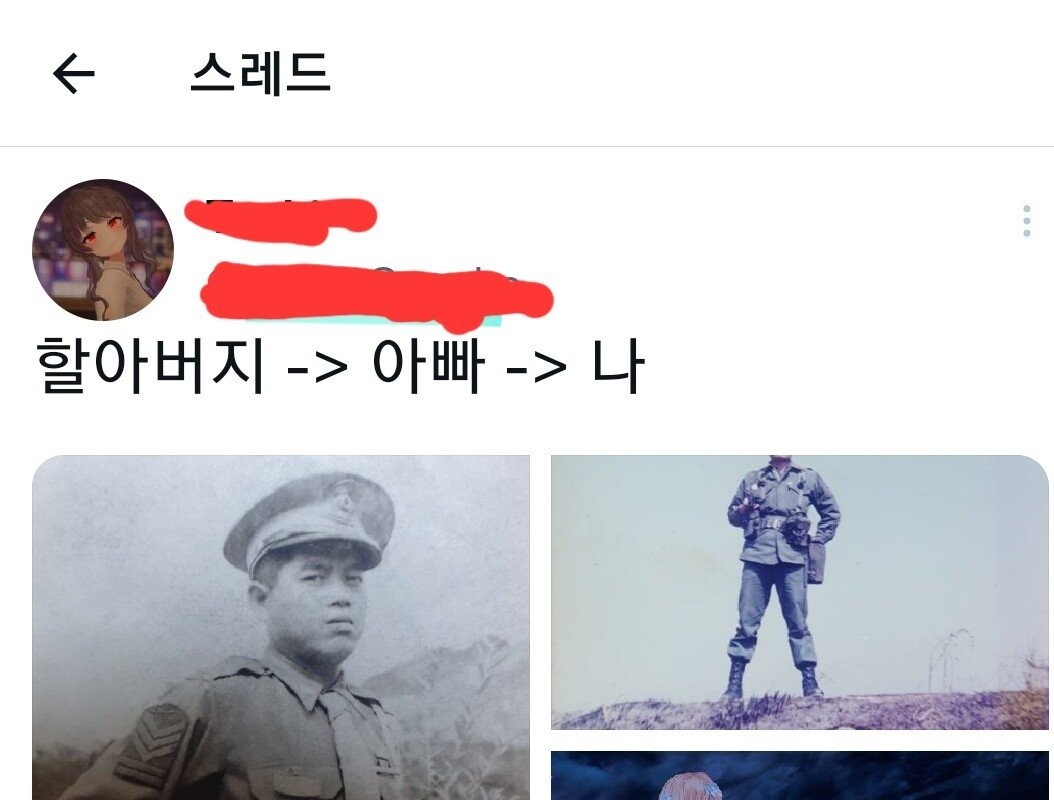Open the dark blue third photo
The width and height of the screenshot is (1054, 800).
point(800,776)
